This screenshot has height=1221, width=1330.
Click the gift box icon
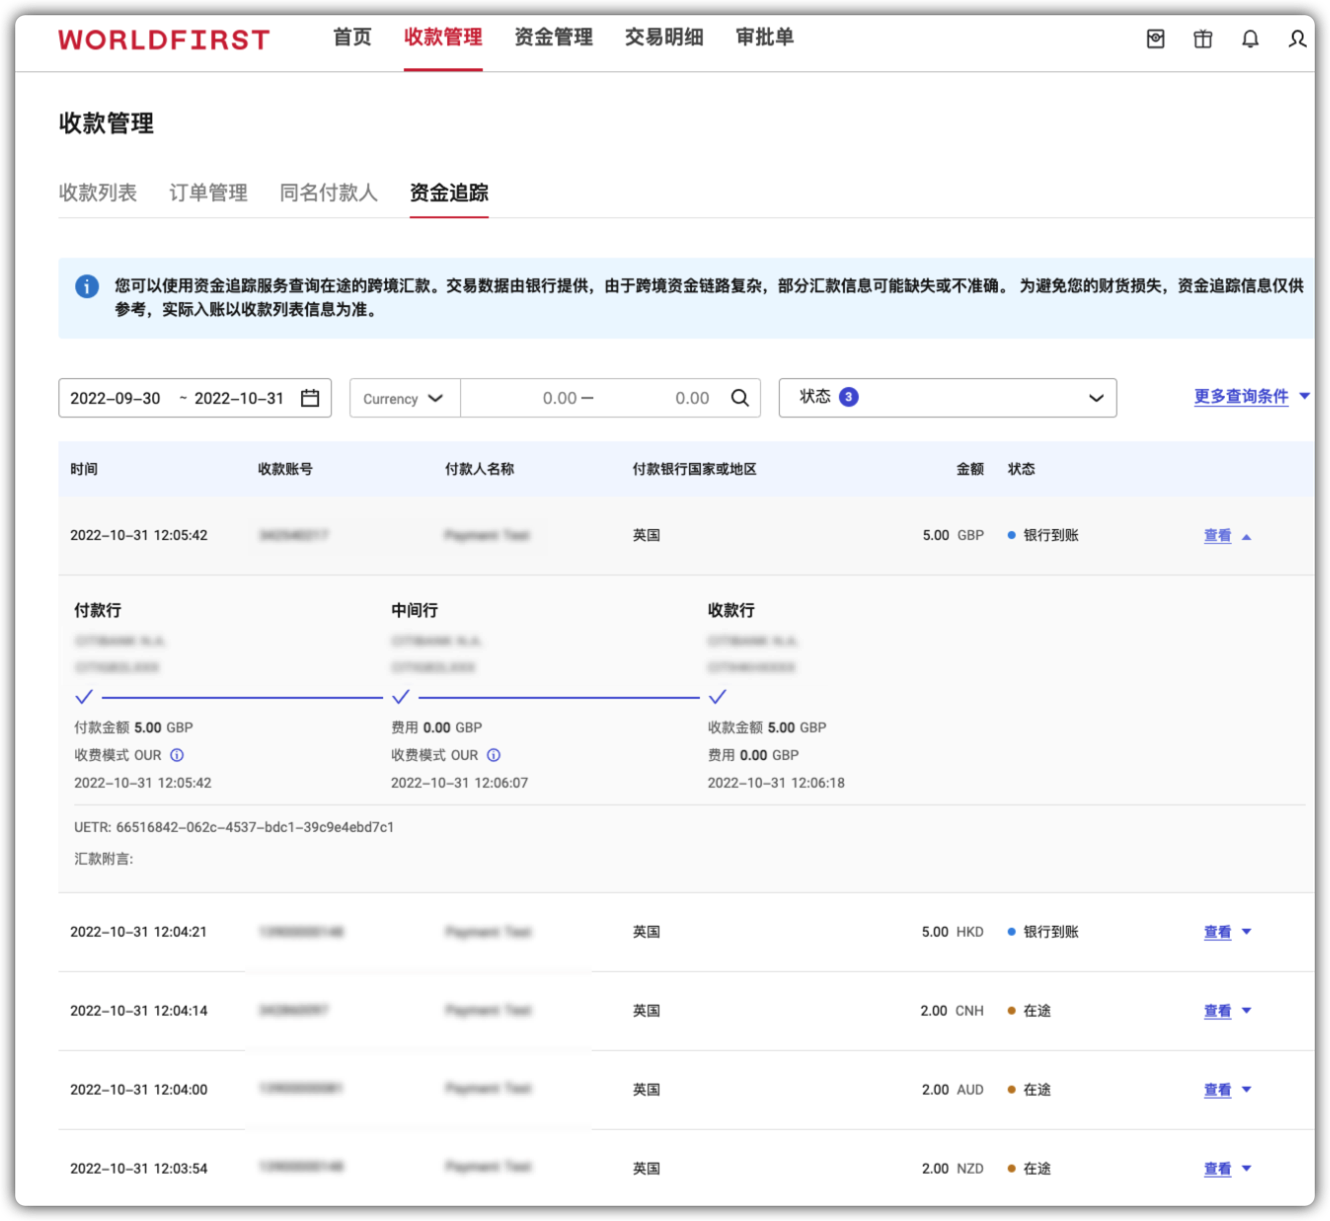[1203, 39]
